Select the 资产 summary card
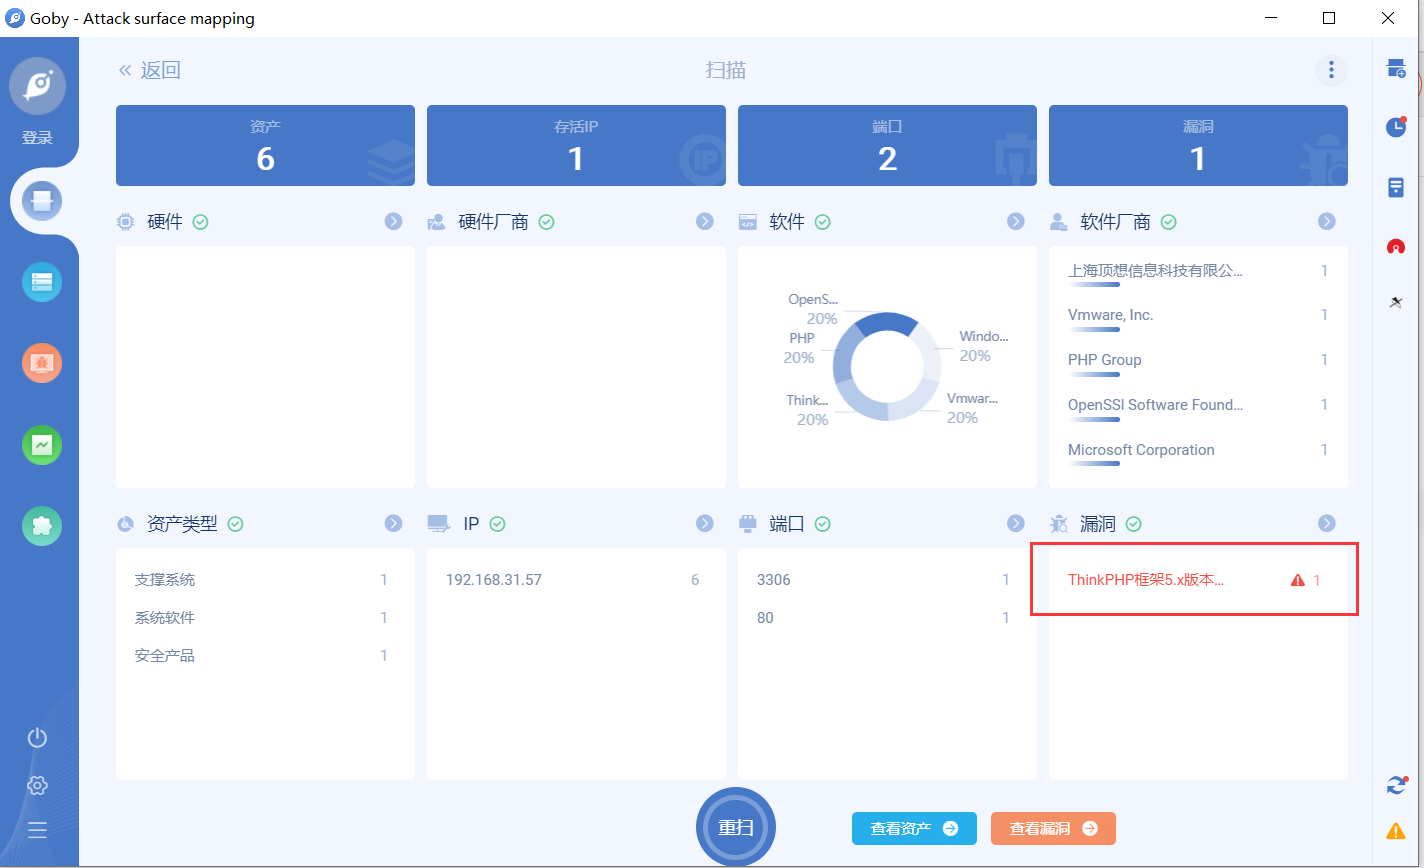 click(265, 145)
